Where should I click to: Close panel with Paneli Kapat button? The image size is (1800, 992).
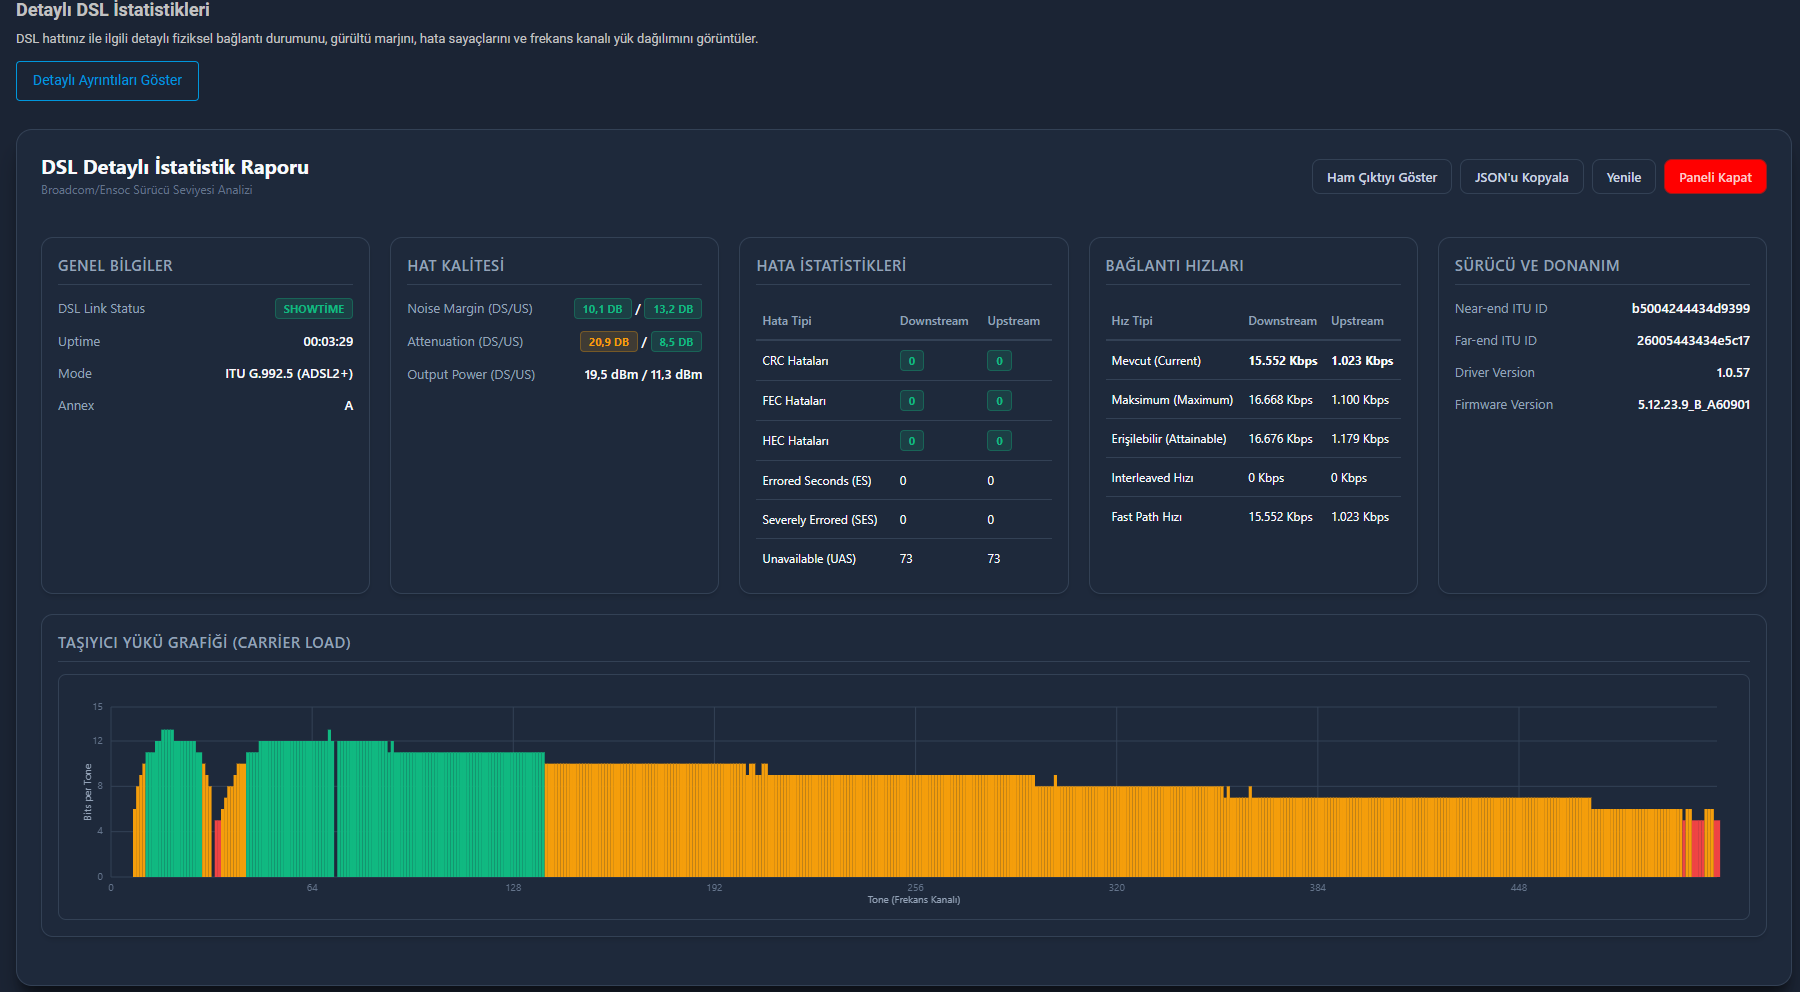pos(1714,177)
